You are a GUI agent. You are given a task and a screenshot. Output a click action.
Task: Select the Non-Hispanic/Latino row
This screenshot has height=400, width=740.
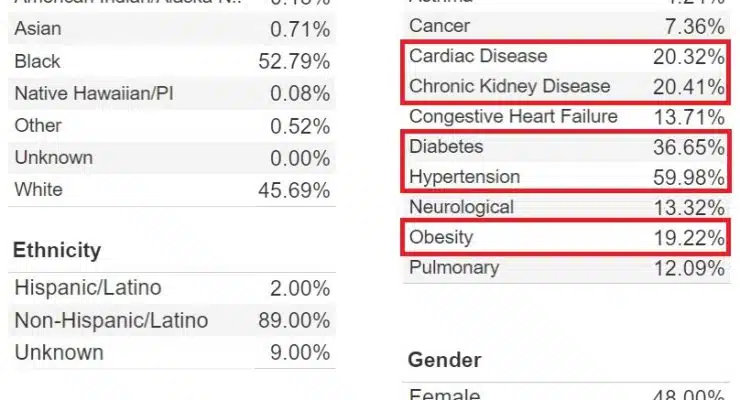tap(172, 320)
